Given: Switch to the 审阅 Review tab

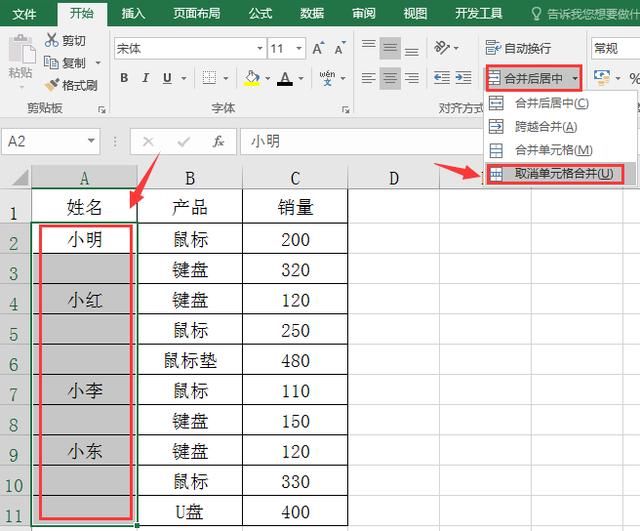Looking at the screenshot, I should pos(363,13).
